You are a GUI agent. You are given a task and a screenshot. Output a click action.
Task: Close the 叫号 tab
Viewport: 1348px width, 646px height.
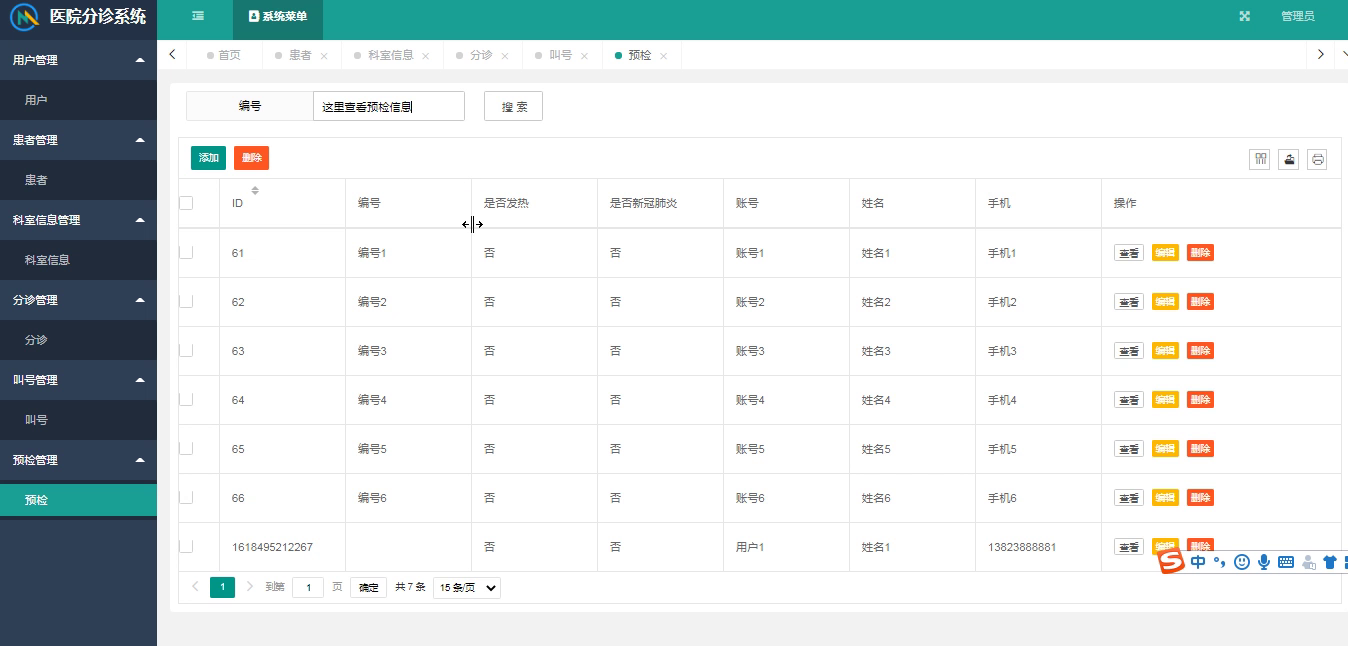point(585,56)
